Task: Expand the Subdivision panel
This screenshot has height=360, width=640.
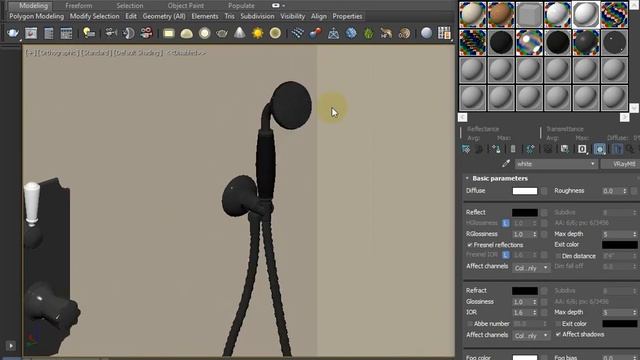Action: [x=257, y=16]
